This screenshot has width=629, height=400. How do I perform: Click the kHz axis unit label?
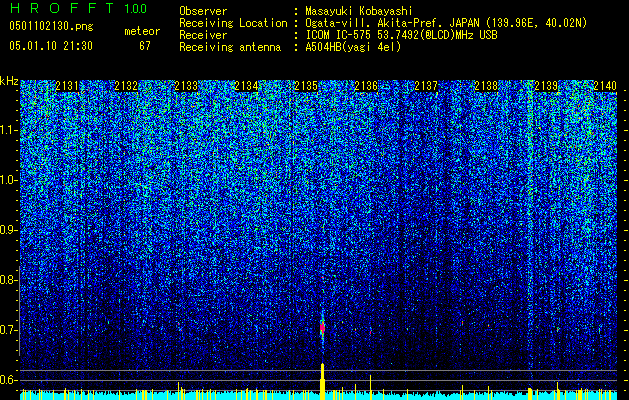[x=9, y=81]
